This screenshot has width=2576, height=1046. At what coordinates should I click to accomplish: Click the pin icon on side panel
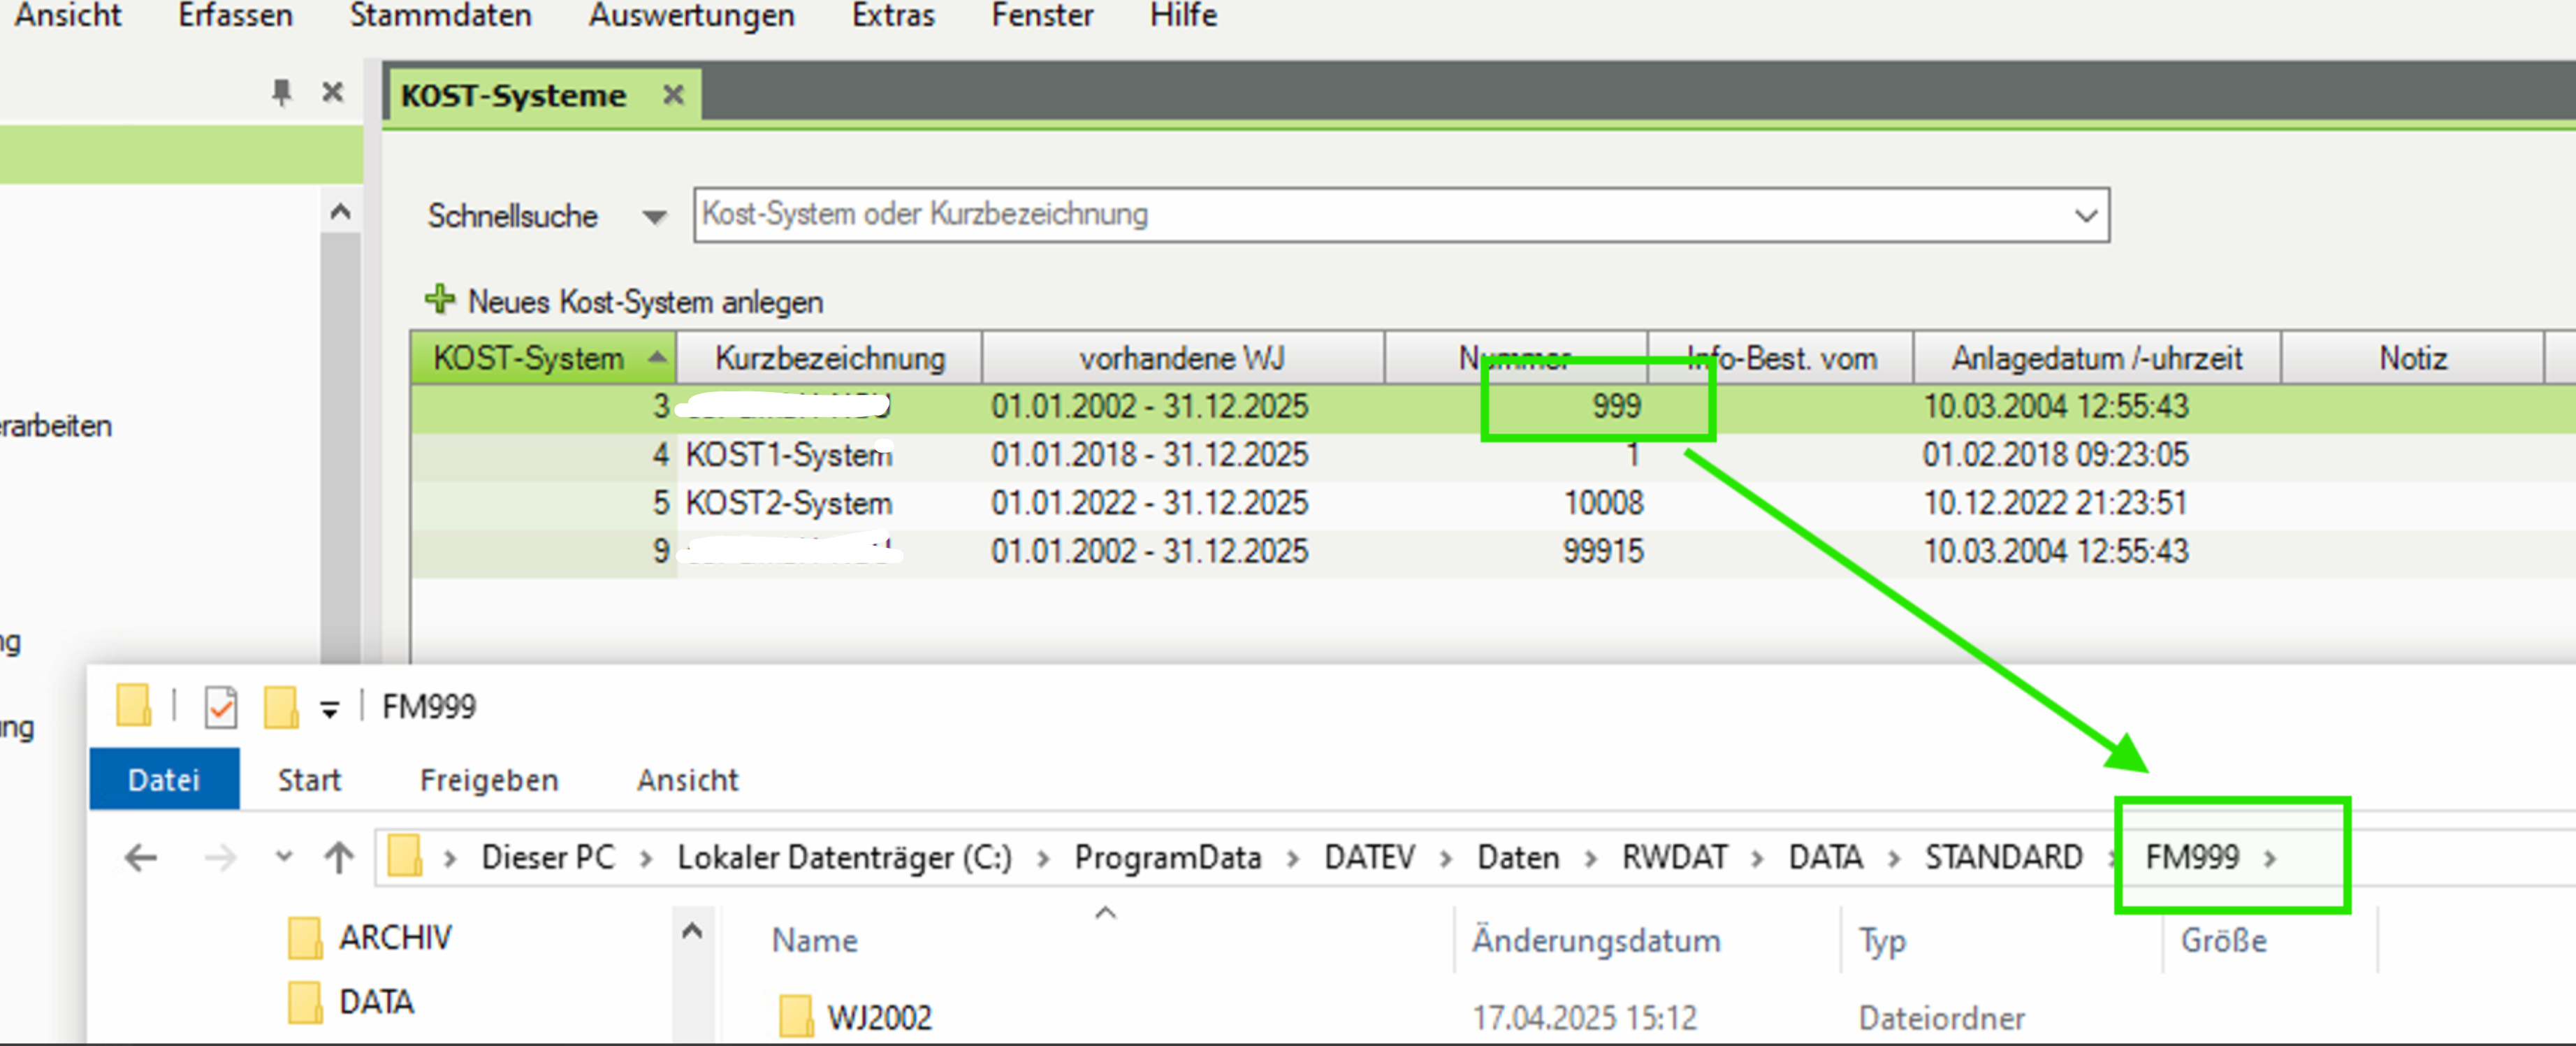click(x=281, y=93)
